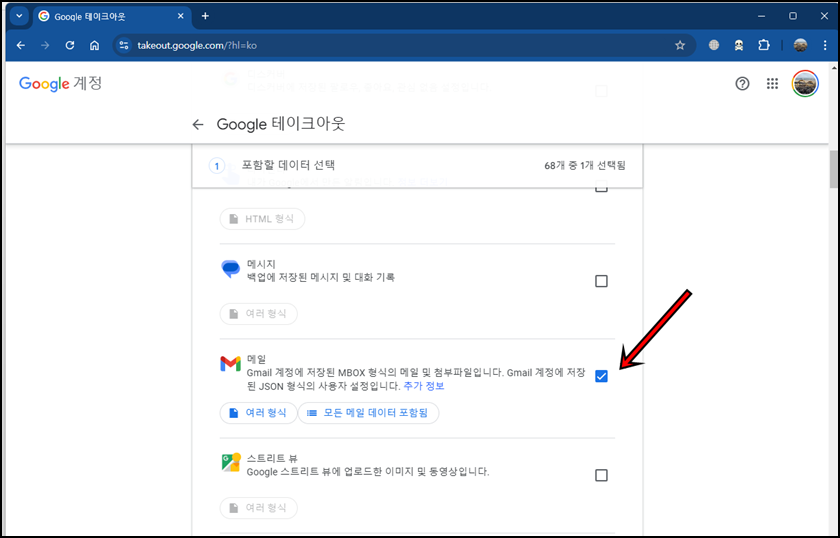Click the 메시지 chat bubble icon
Image resolution: width=840 pixels, height=538 pixels.
230,269
